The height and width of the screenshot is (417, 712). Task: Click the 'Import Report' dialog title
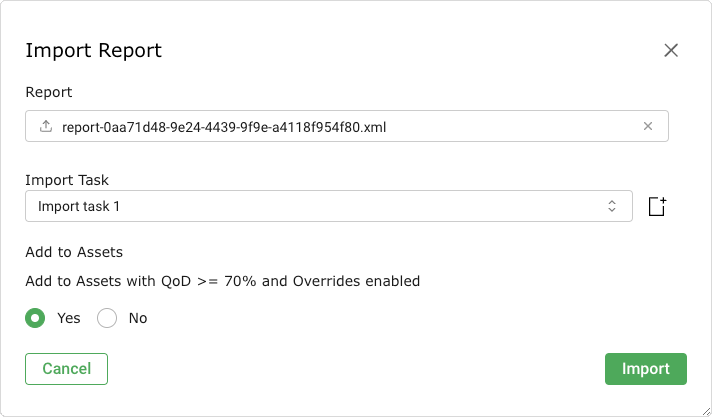[93, 51]
